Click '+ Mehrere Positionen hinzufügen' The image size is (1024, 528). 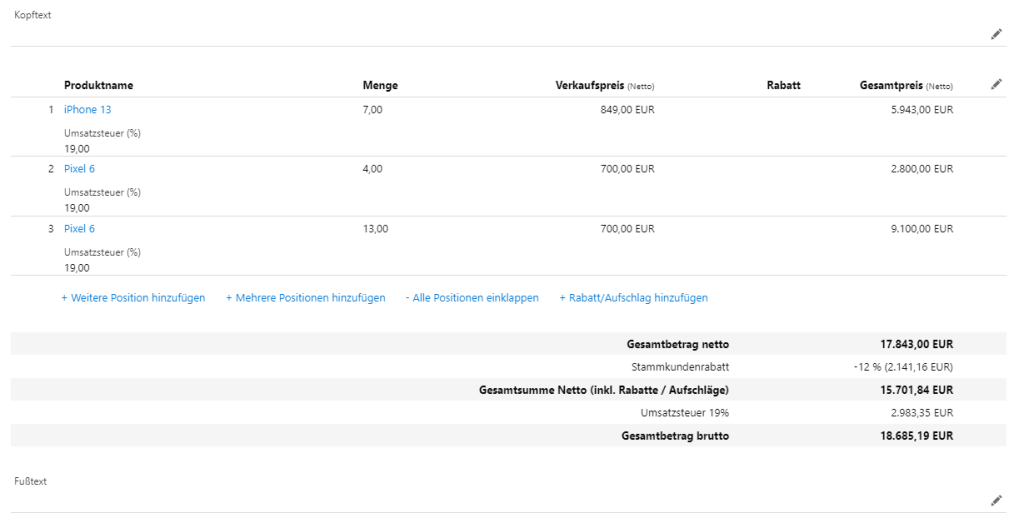point(305,298)
